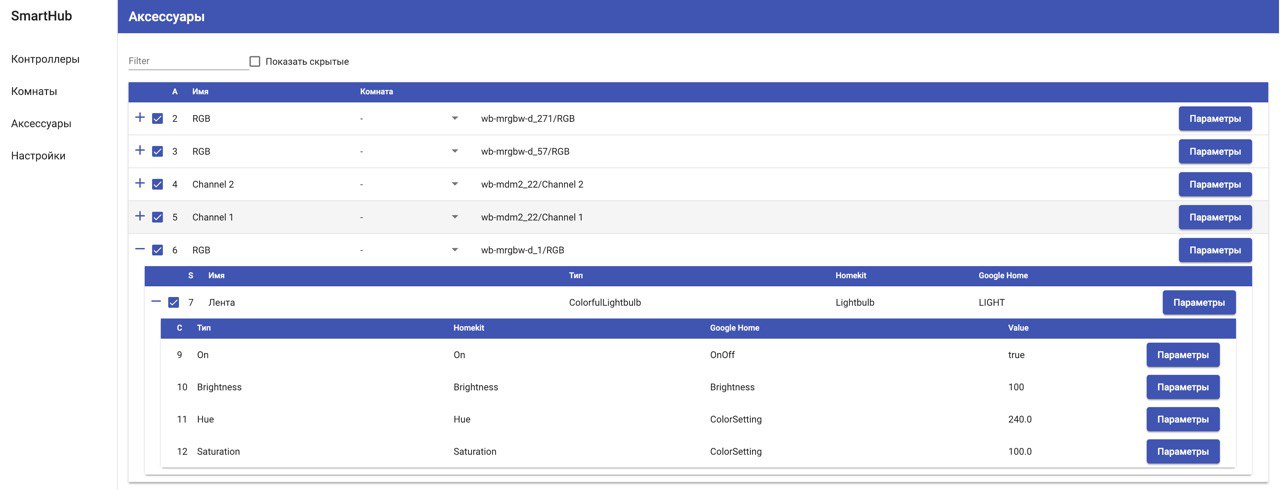Click the Lightbulb Homekit cell

tap(855, 302)
